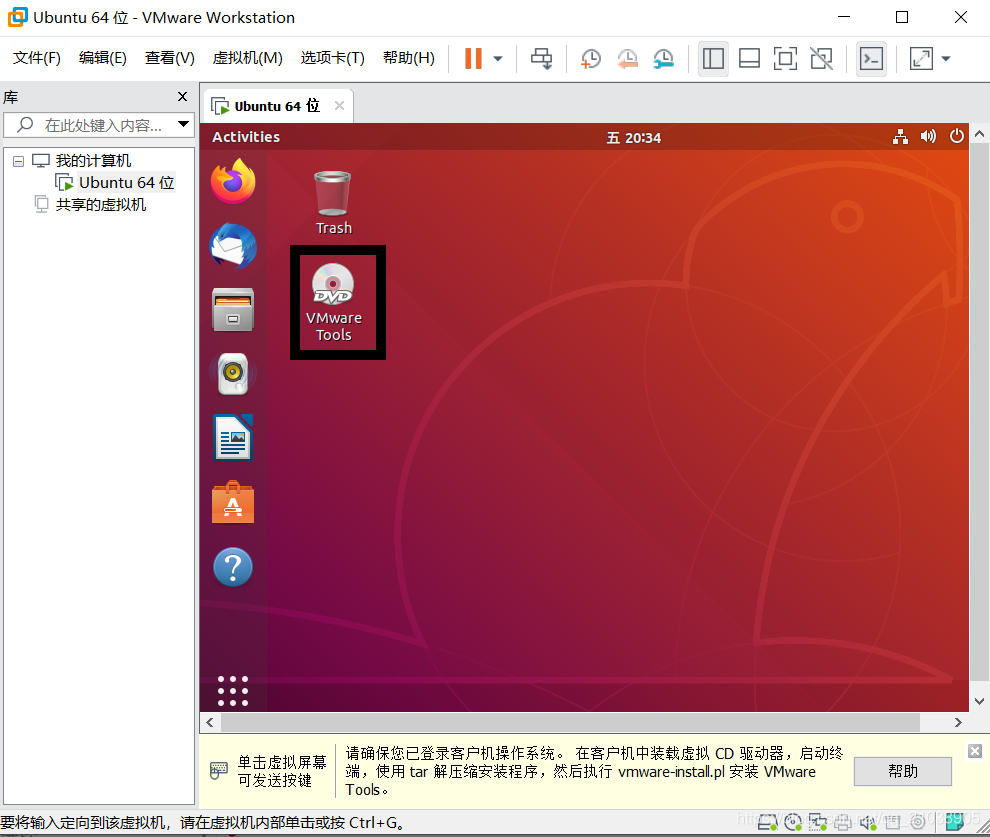
Task: Toggle the thumbnail bar view
Action: (749, 59)
